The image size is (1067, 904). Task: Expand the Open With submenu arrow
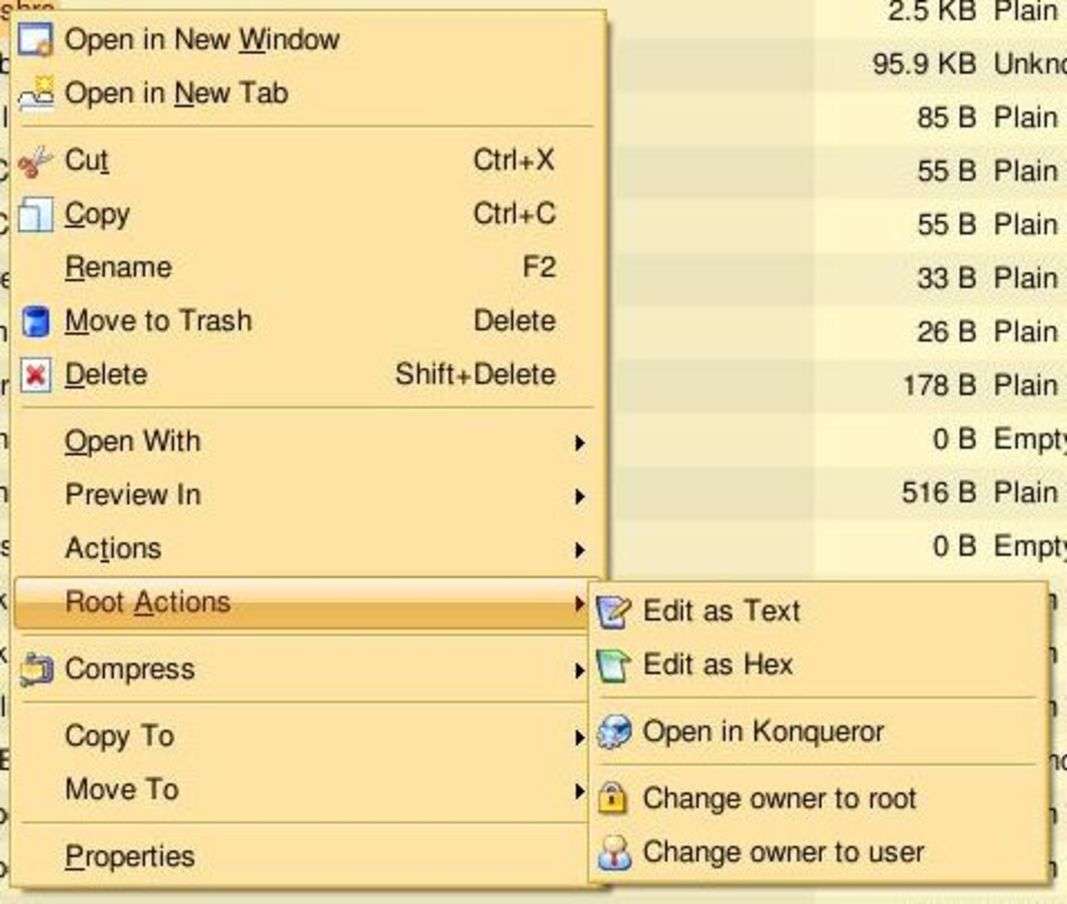coord(579,442)
